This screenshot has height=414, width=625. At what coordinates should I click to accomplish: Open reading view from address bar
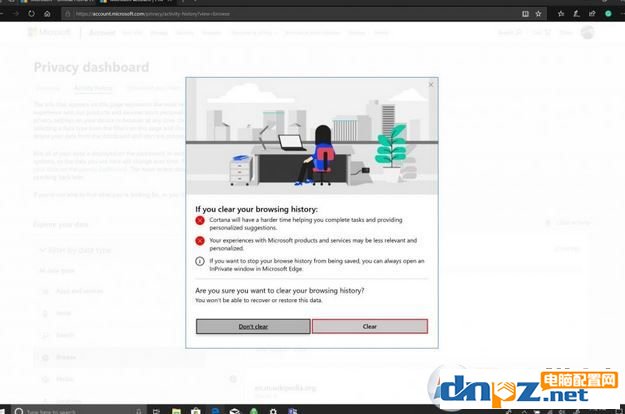[525, 14]
